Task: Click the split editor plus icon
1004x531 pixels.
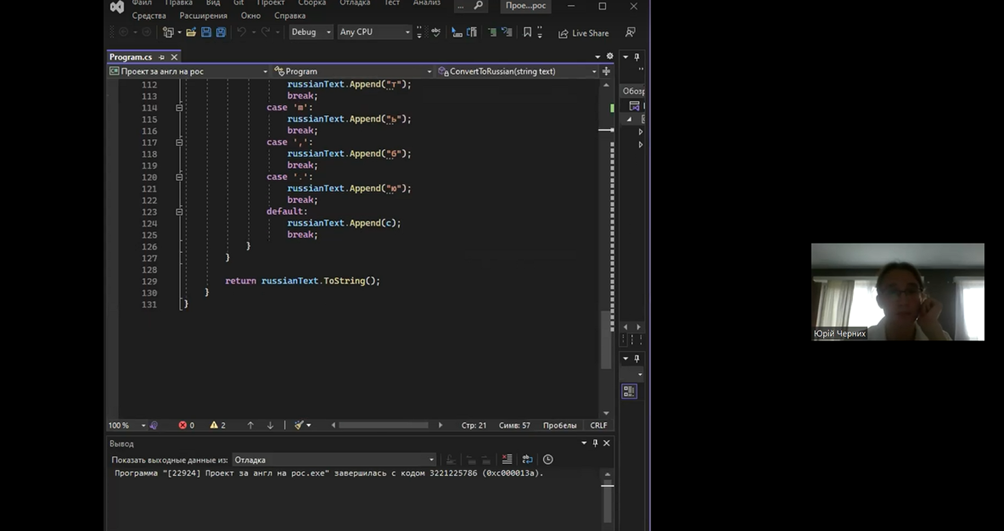Action: pos(606,71)
